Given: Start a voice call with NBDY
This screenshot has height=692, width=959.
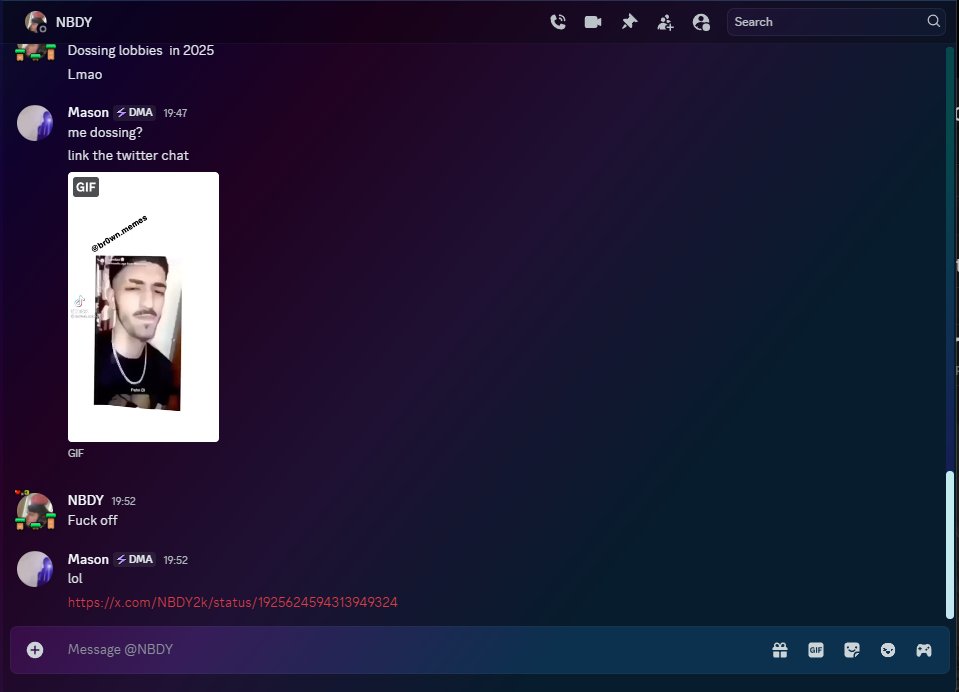Looking at the screenshot, I should pyautogui.click(x=558, y=21).
